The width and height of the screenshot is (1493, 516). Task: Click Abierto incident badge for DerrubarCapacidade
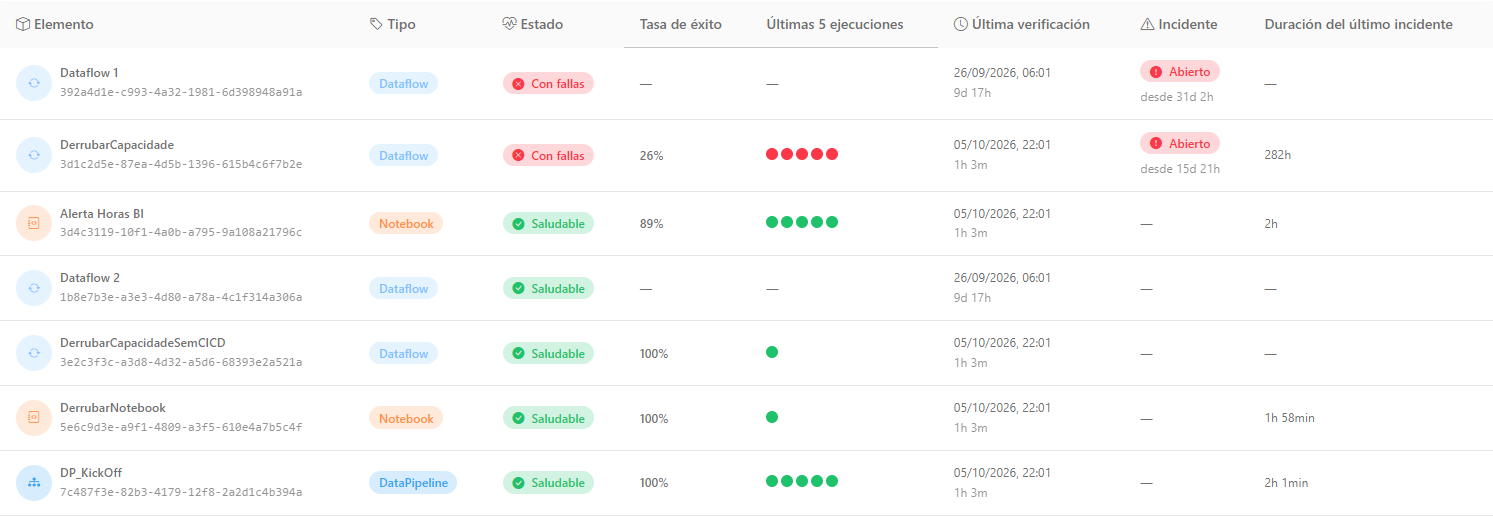click(x=1180, y=144)
